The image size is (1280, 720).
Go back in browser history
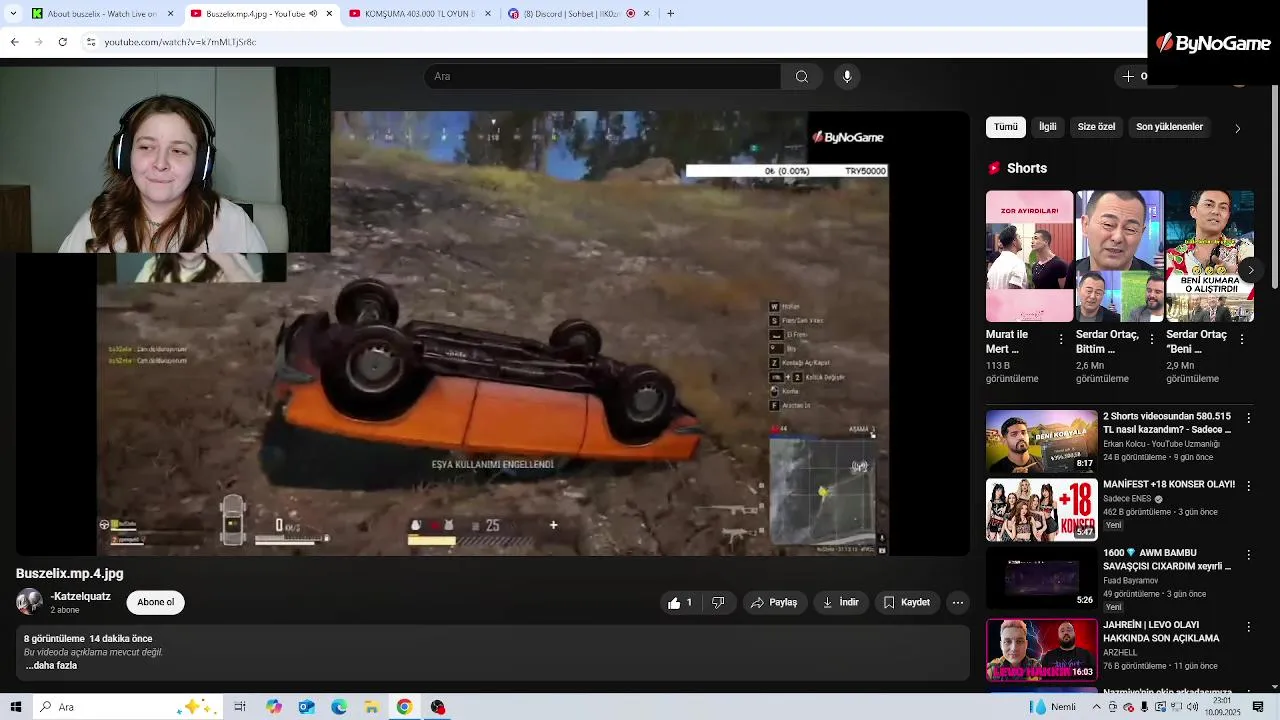14,42
